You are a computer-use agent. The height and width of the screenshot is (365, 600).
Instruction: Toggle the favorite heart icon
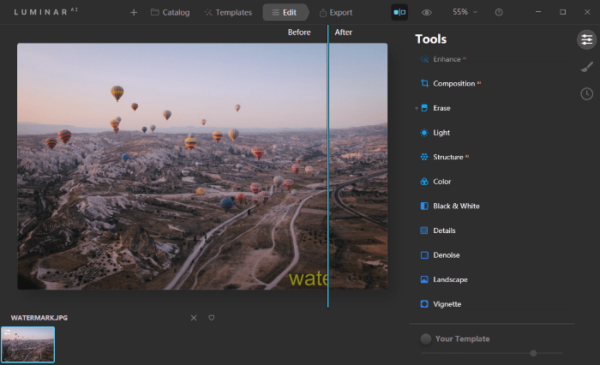(x=211, y=318)
